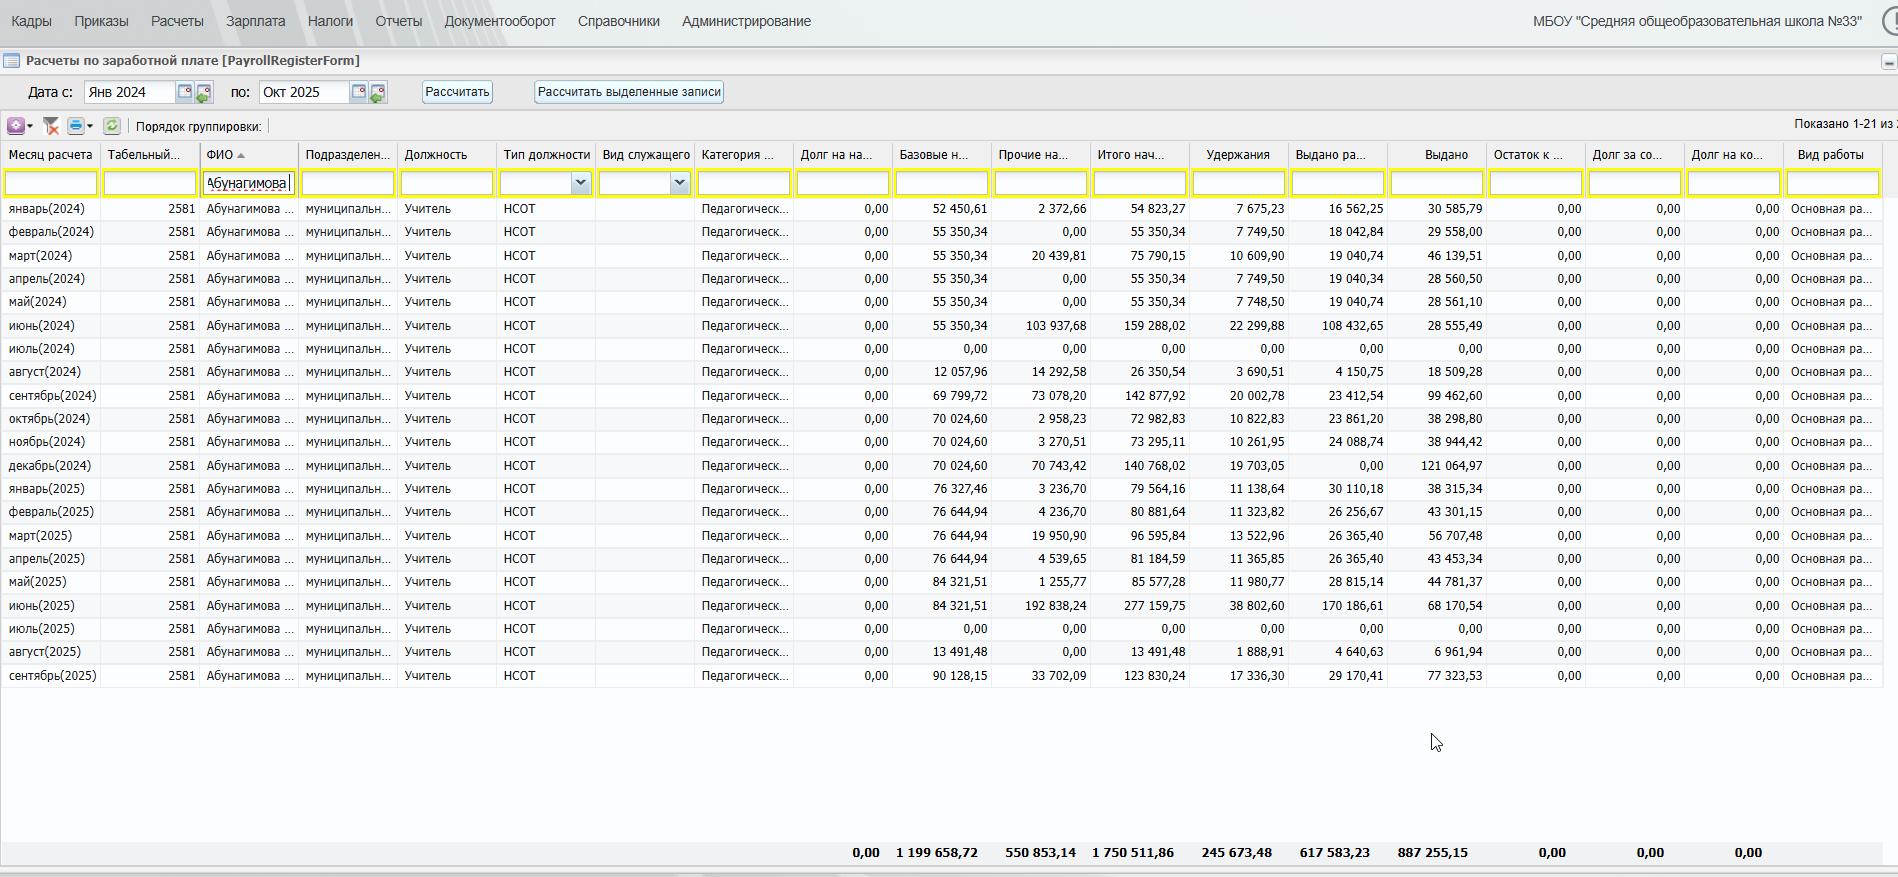Open calendar picker for end date Окт 2025
Screen dimensions: 1898x877
click(x=359, y=92)
